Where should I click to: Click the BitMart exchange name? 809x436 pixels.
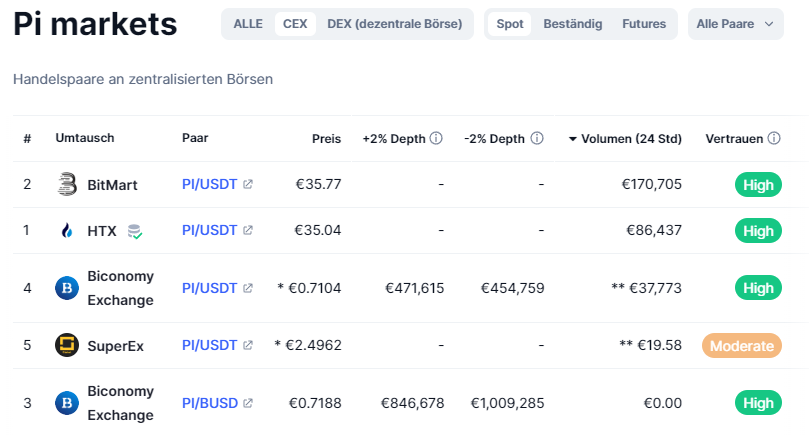point(112,185)
